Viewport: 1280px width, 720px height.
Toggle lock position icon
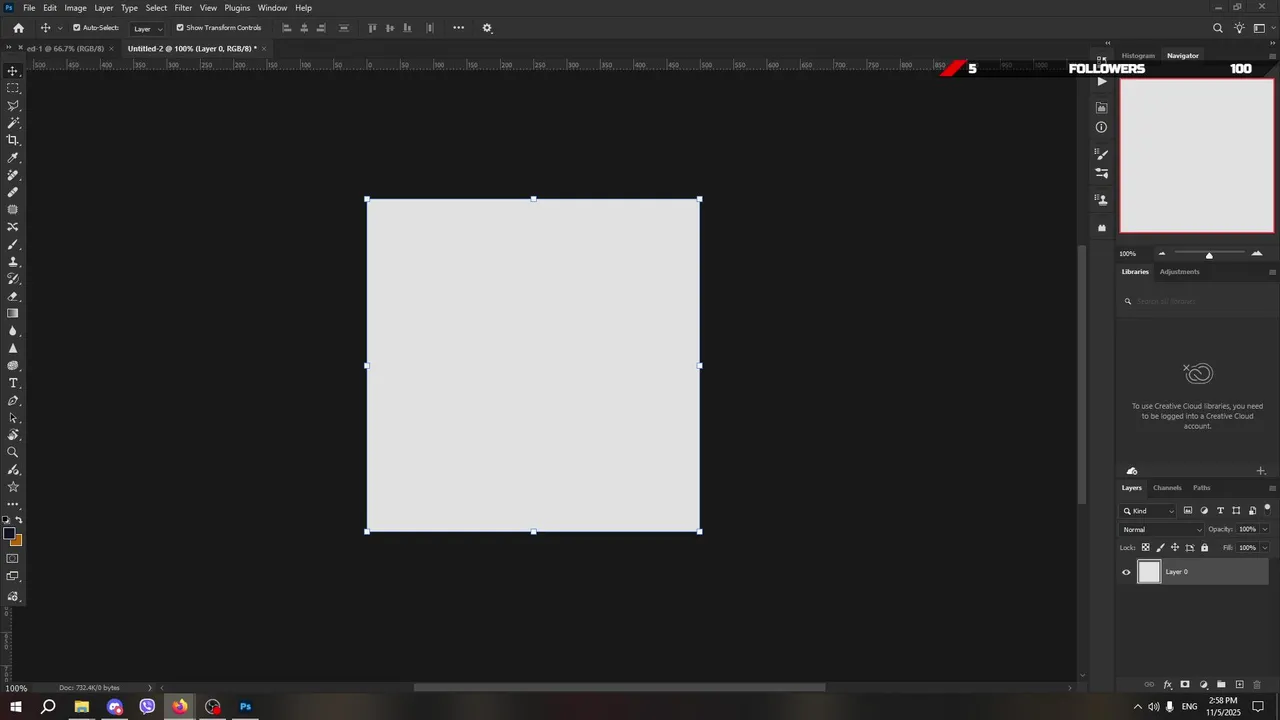pyautogui.click(x=1175, y=548)
